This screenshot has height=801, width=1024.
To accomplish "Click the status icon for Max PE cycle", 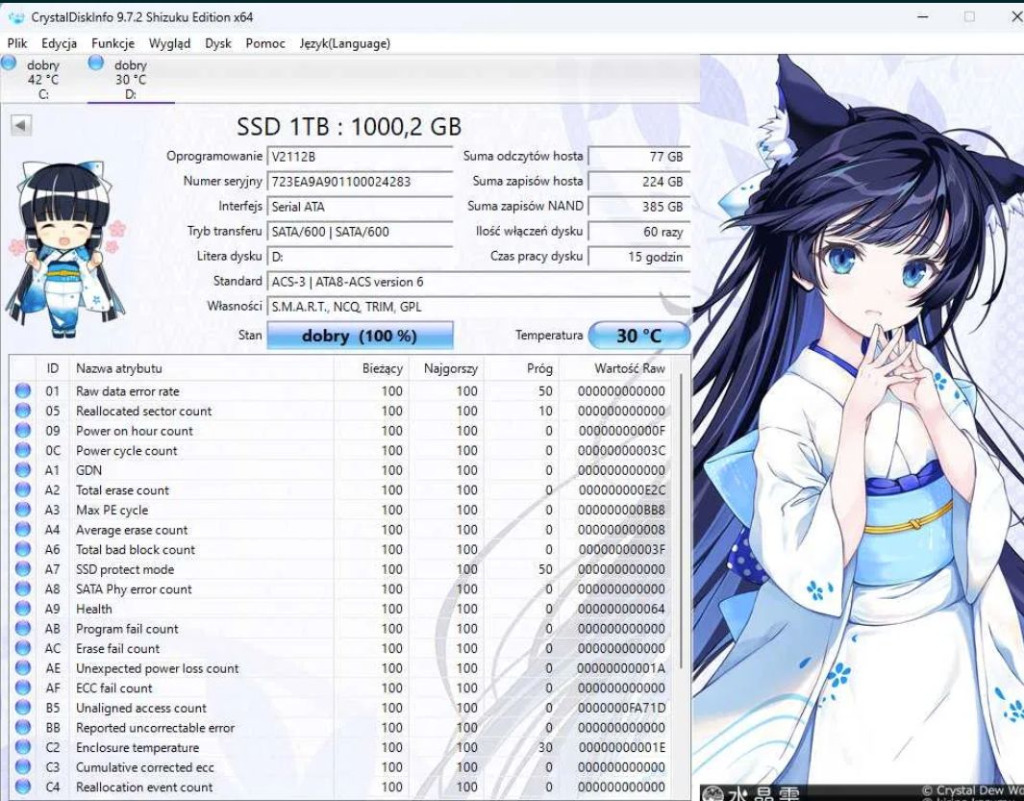I will tap(23, 509).
